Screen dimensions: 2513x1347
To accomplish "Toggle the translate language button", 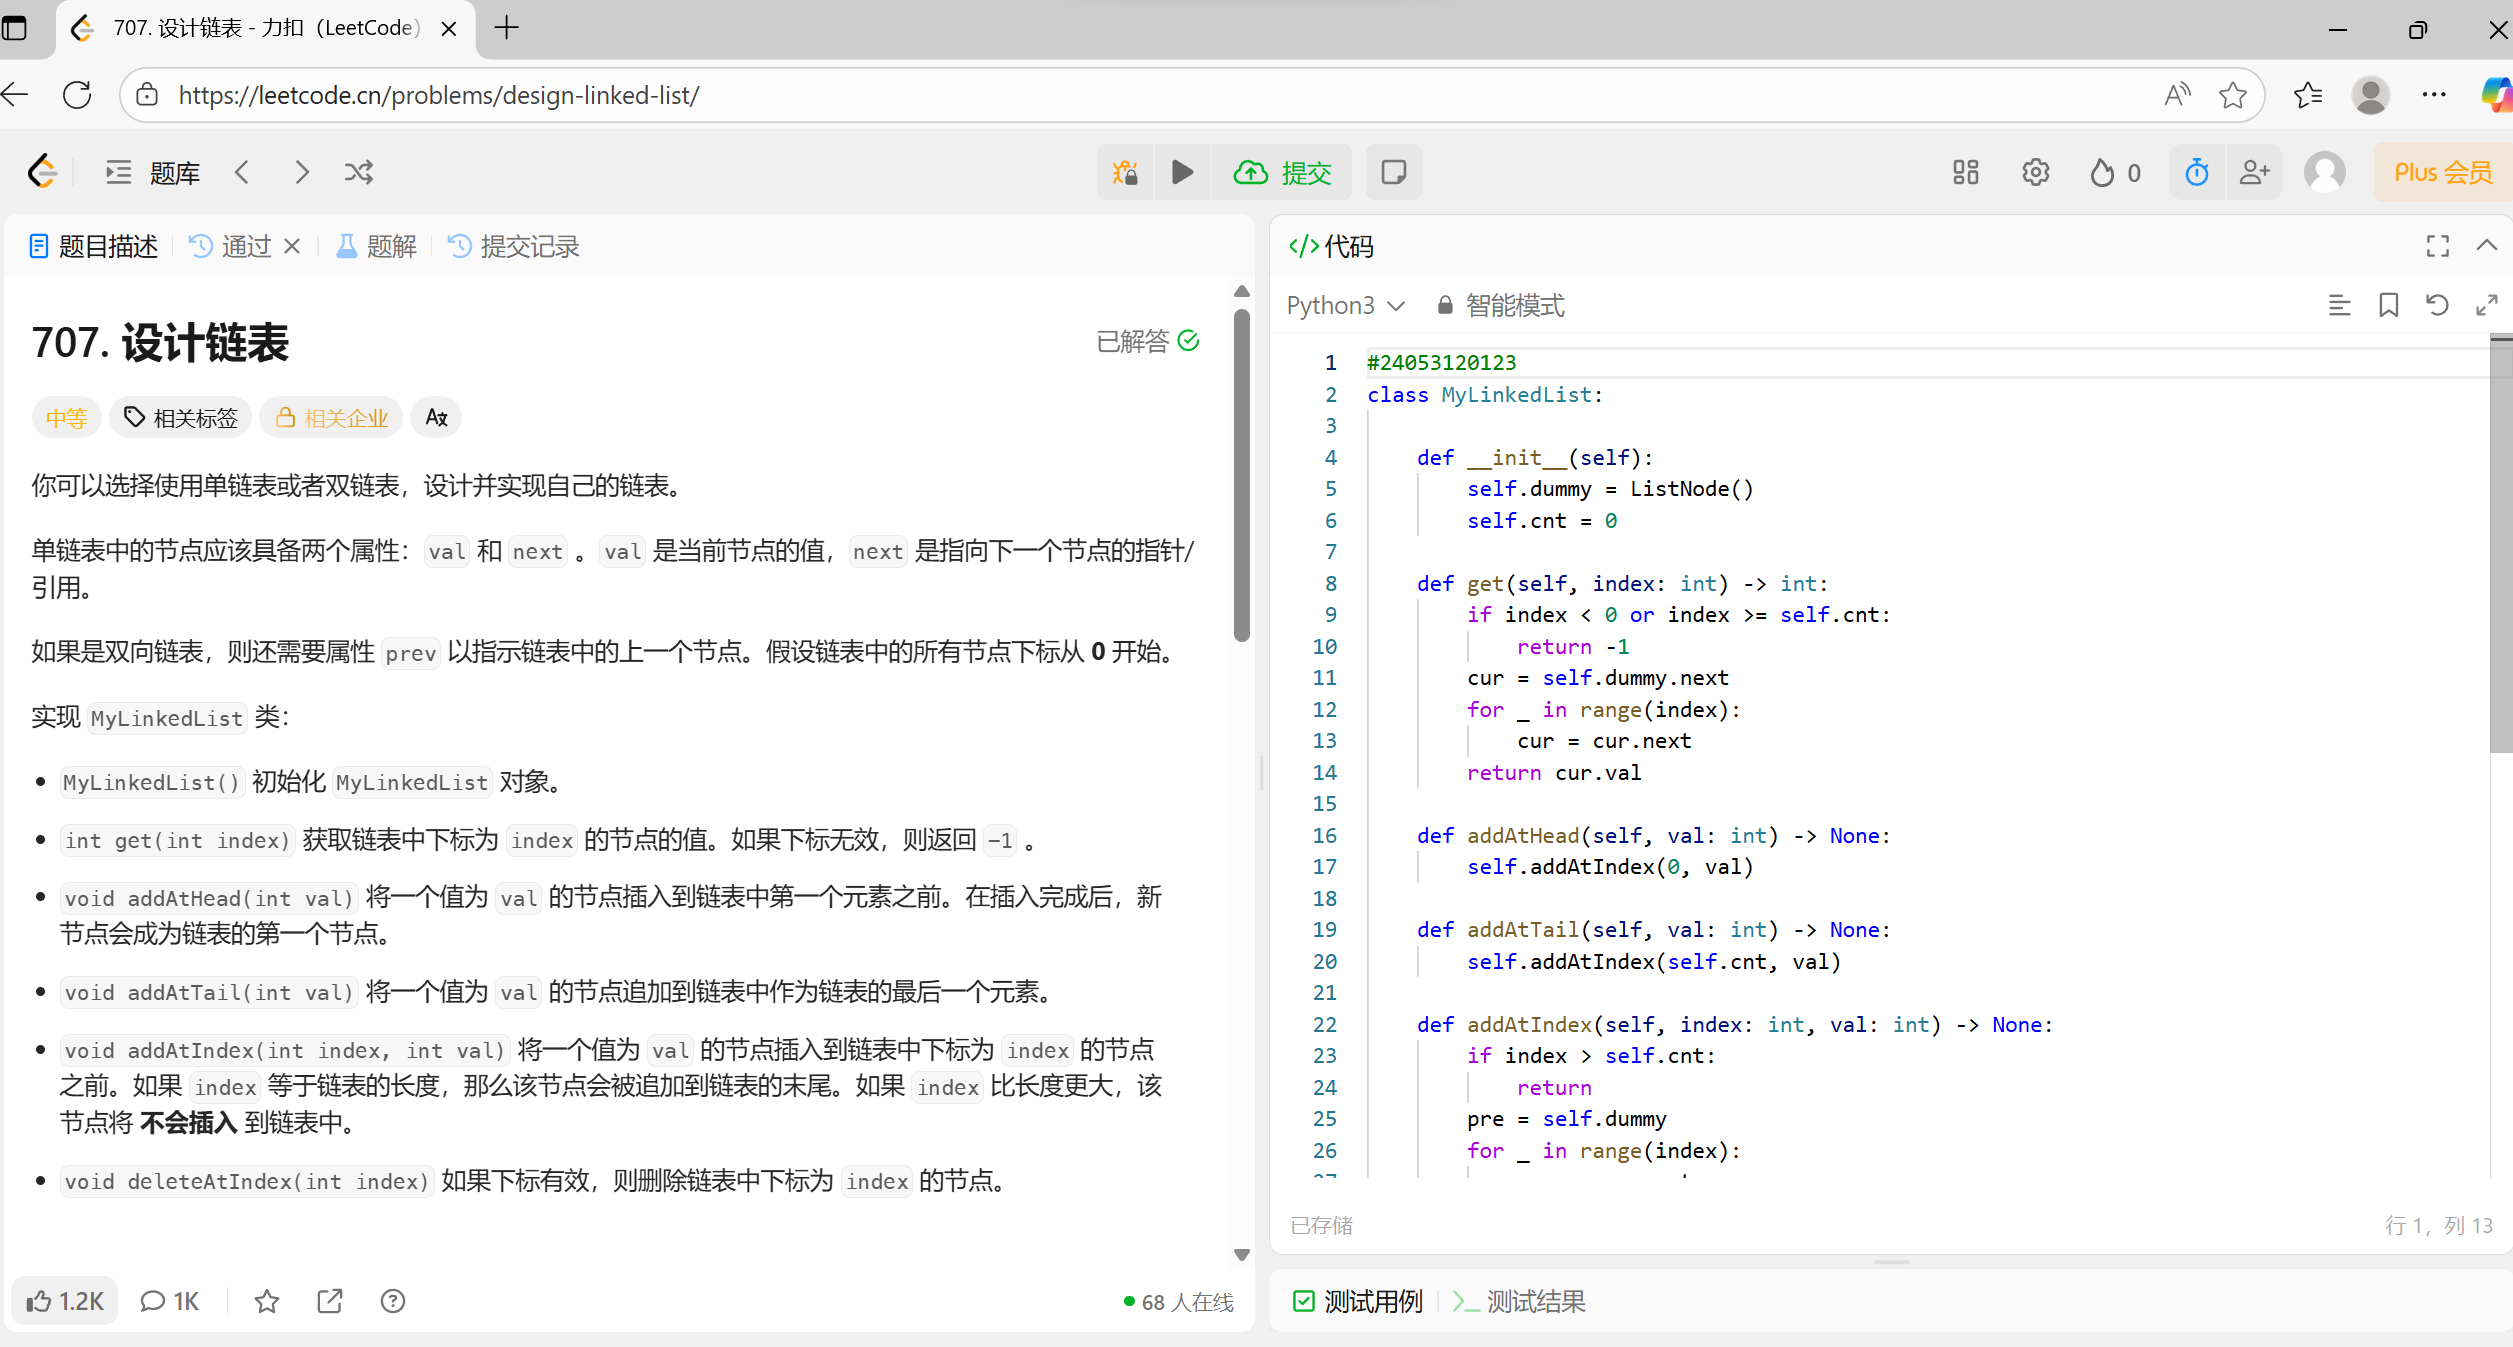I will point(436,417).
